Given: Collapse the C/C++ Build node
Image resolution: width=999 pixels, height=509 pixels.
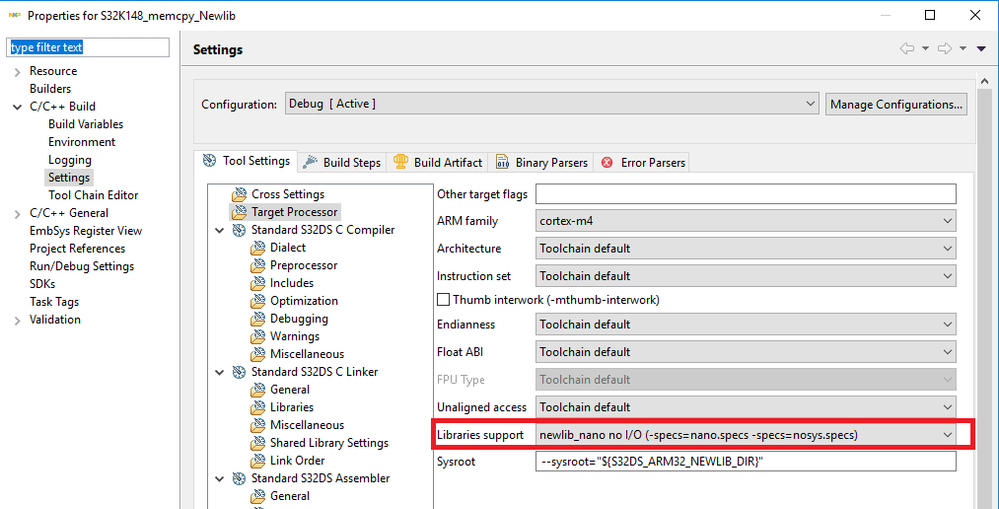Looking at the screenshot, I should click(17, 107).
